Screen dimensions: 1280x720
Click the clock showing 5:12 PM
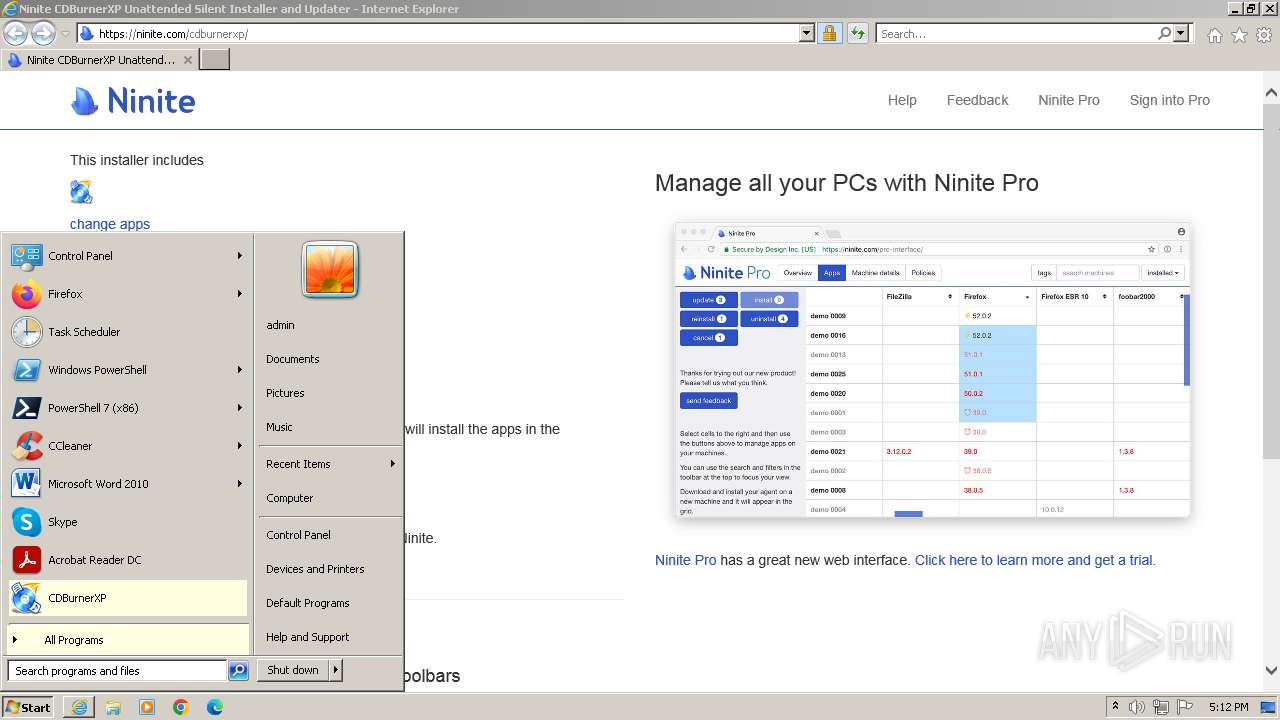pos(1228,707)
